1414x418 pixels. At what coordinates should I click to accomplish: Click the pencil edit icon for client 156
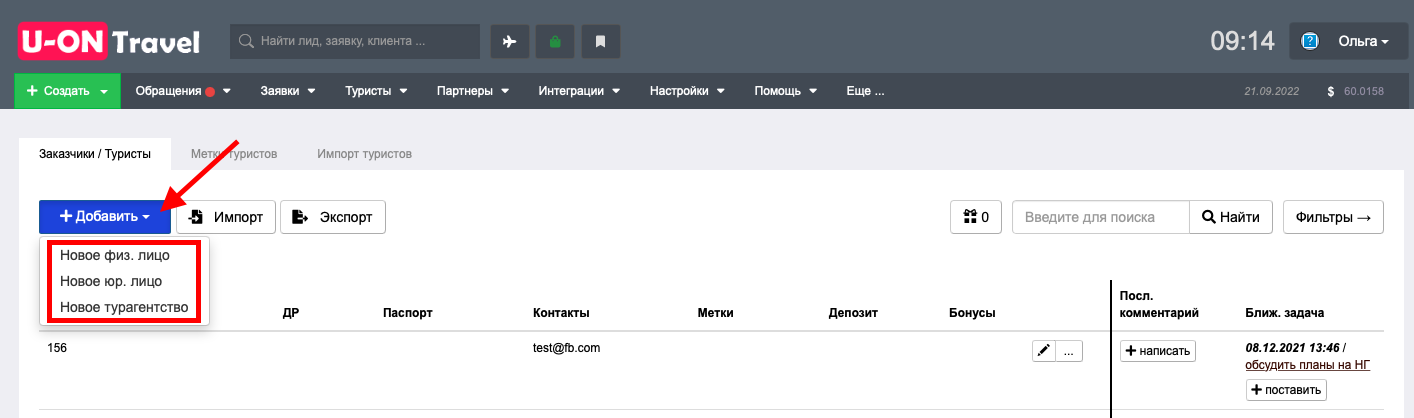1044,351
